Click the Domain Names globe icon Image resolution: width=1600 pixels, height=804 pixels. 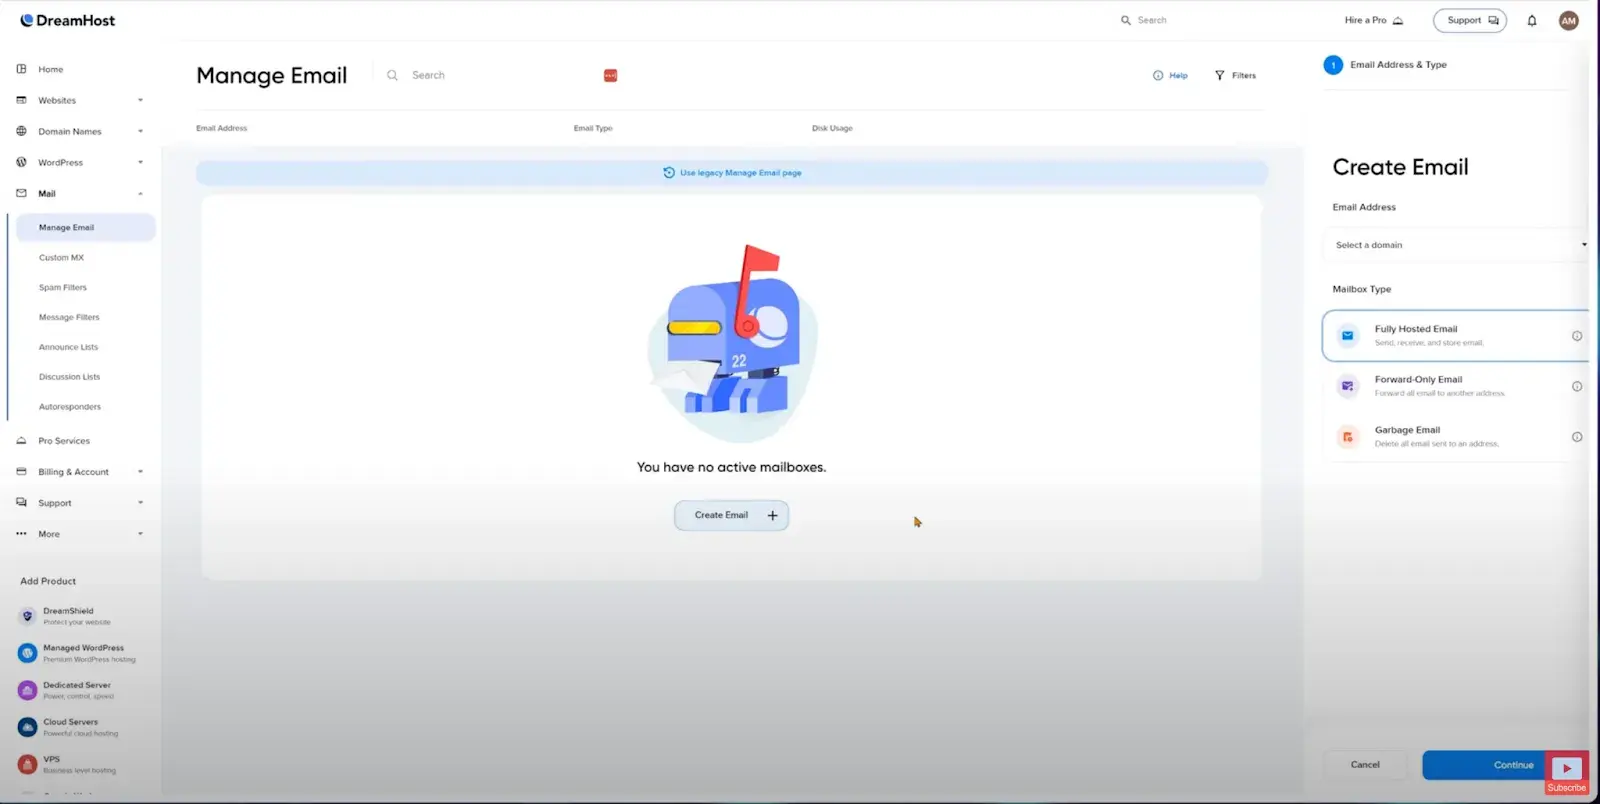point(21,131)
